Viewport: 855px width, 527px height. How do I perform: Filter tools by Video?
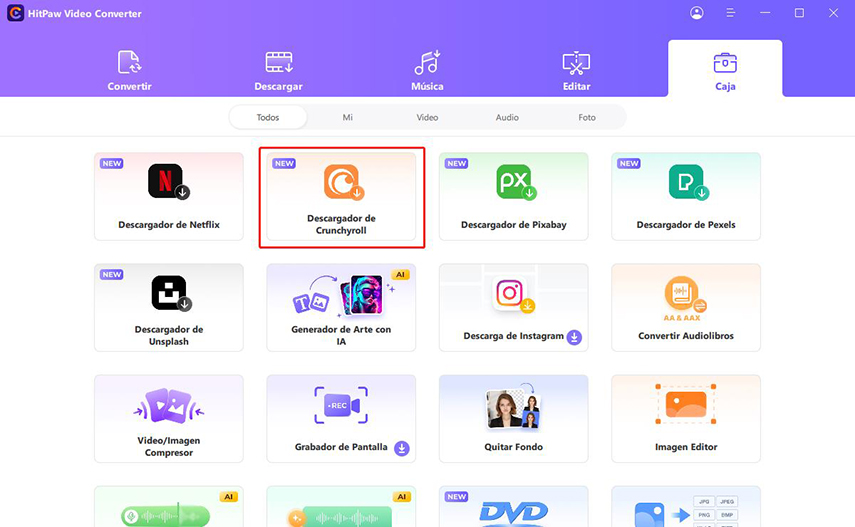coord(427,117)
